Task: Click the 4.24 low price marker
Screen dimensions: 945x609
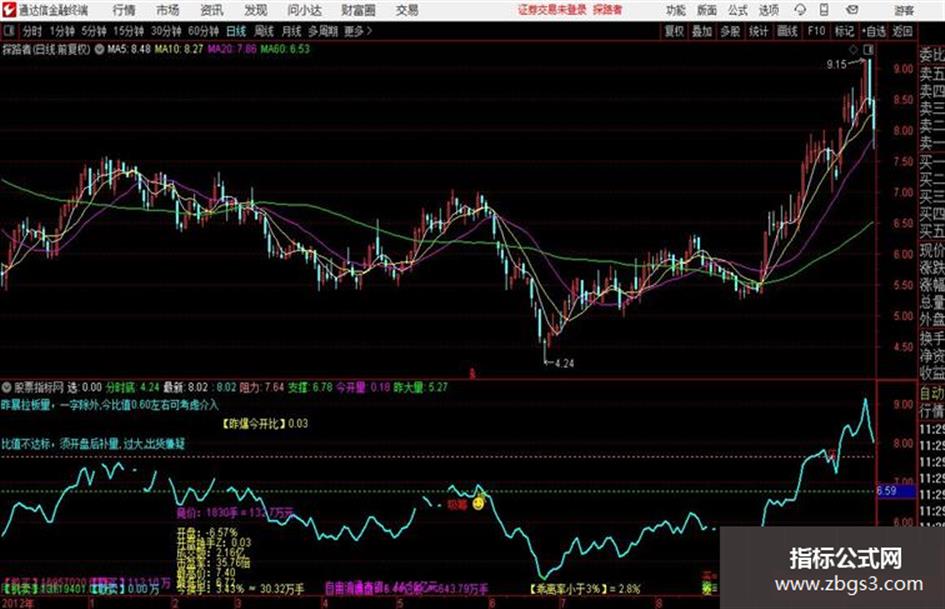Action: tap(564, 364)
